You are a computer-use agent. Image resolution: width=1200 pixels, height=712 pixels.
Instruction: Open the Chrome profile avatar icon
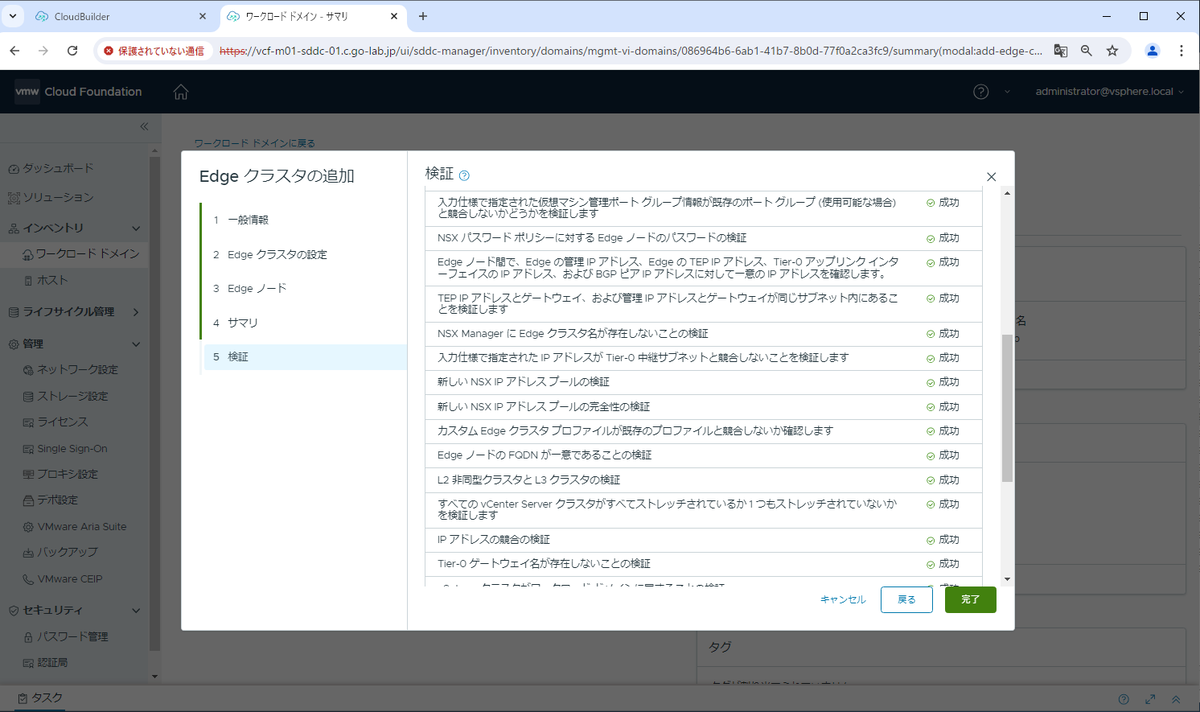click(x=1153, y=50)
